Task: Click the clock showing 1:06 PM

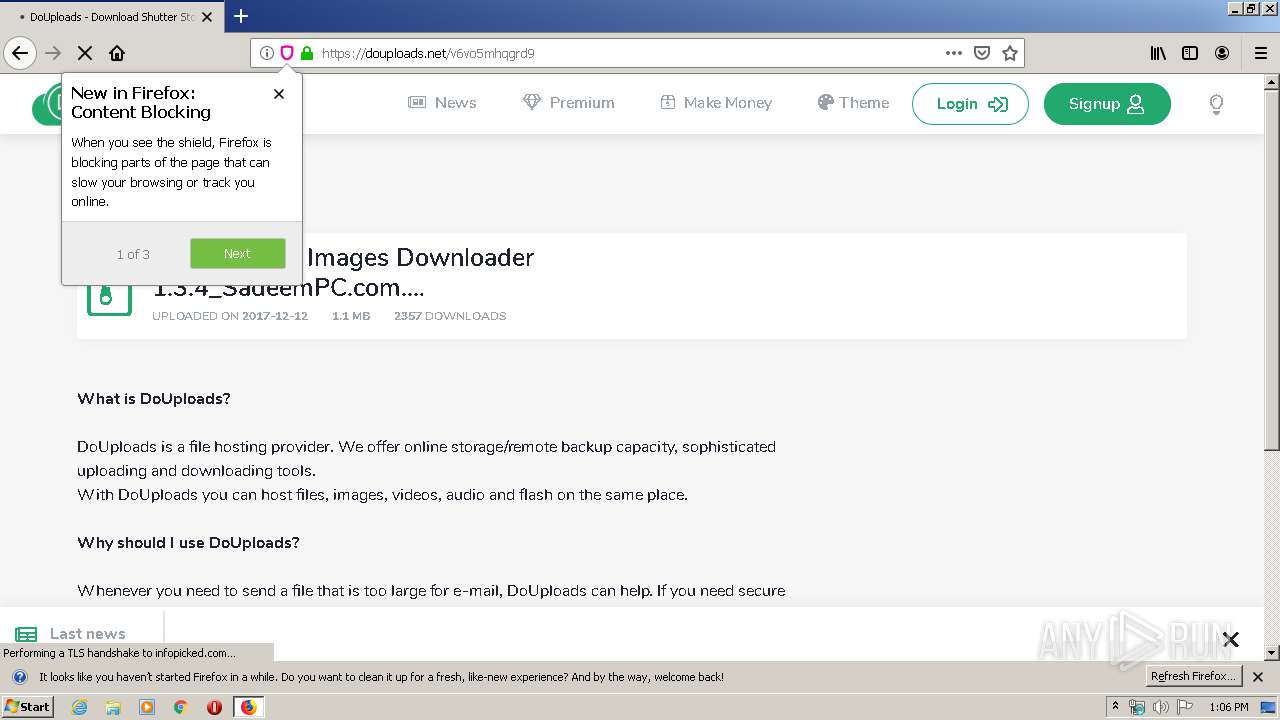Action: [x=1229, y=707]
